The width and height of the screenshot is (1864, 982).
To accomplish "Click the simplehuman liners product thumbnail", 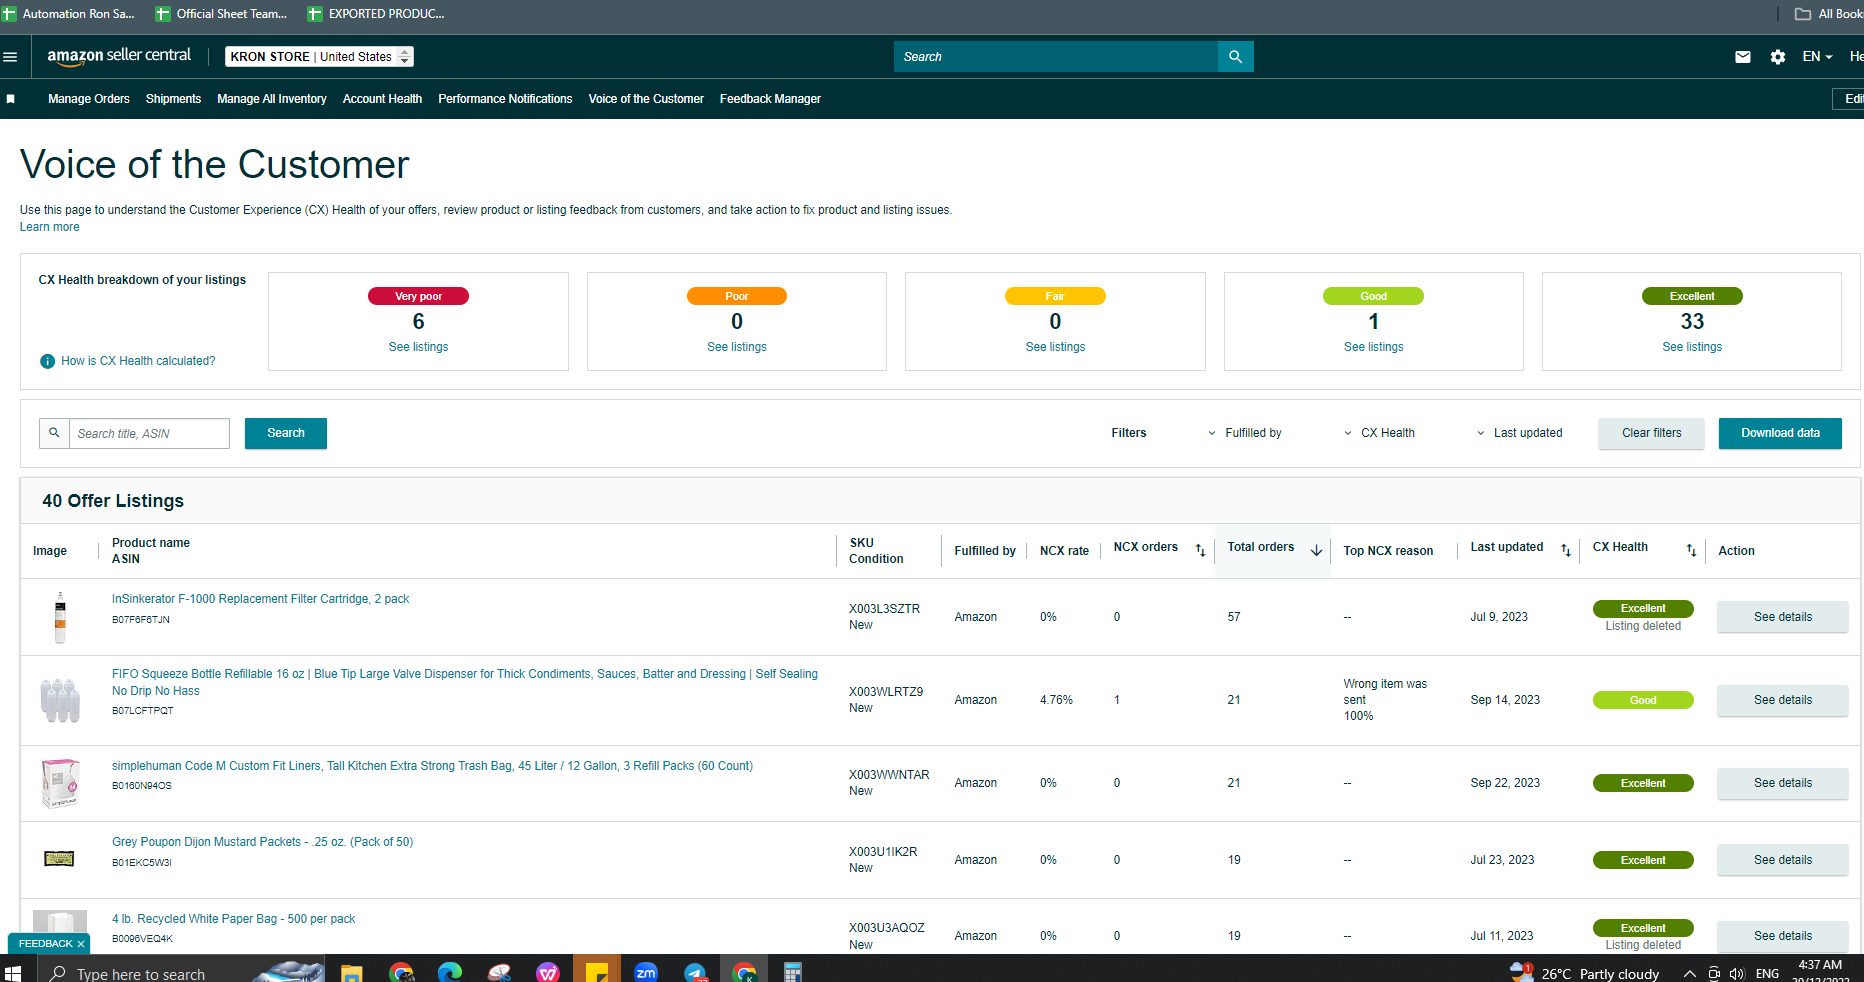I will tap(60, 783).
